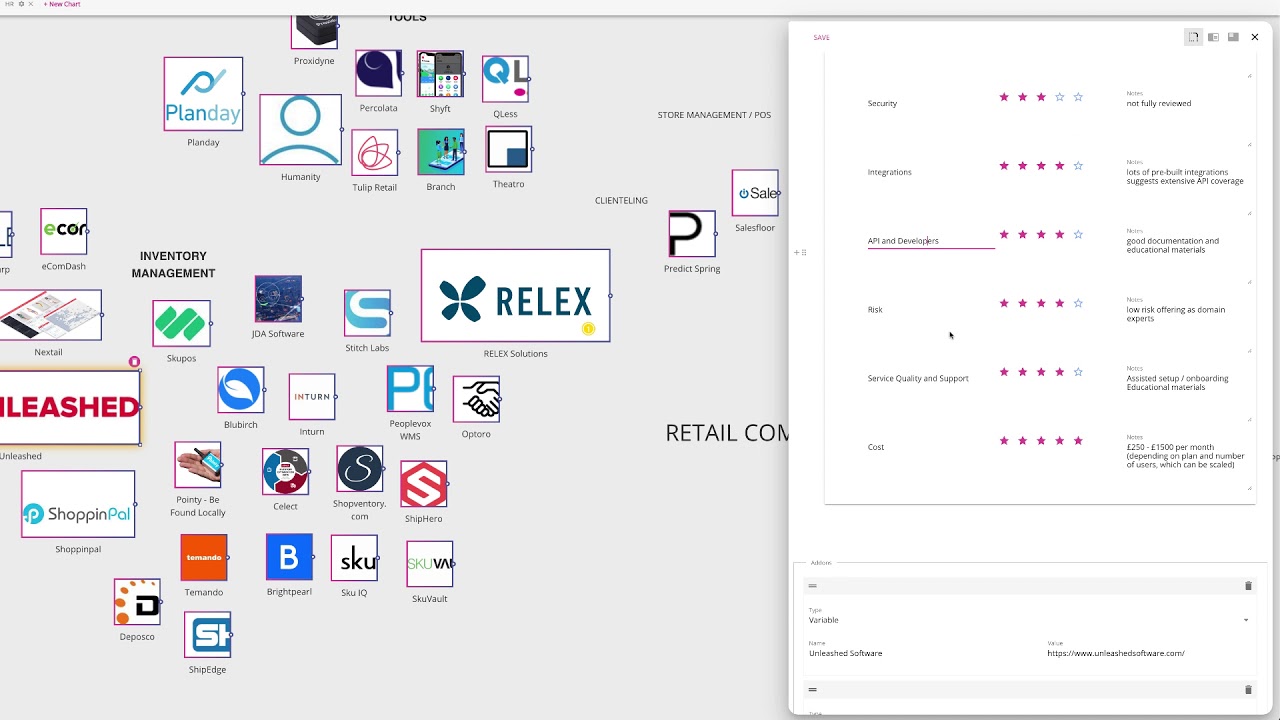Select the Theatro icon
The height and width of the screenshot is (720, 1280).
tap(508, 150)
